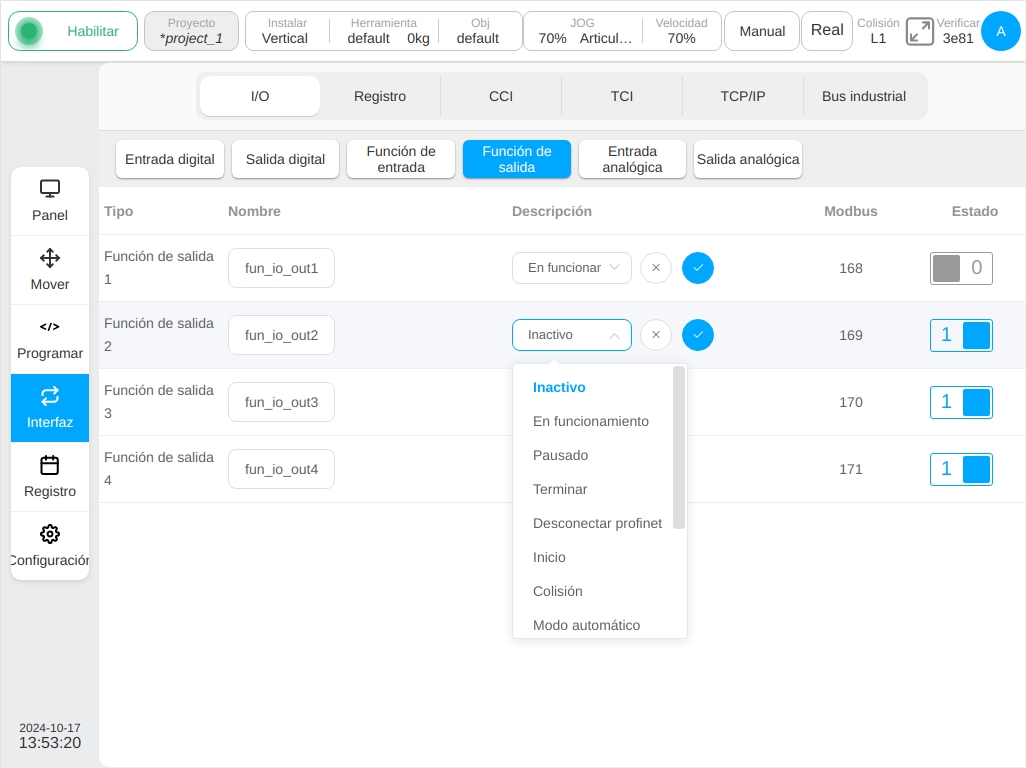Open the user avatar A
This screenshot has width=1026, height=768.
1000,31
